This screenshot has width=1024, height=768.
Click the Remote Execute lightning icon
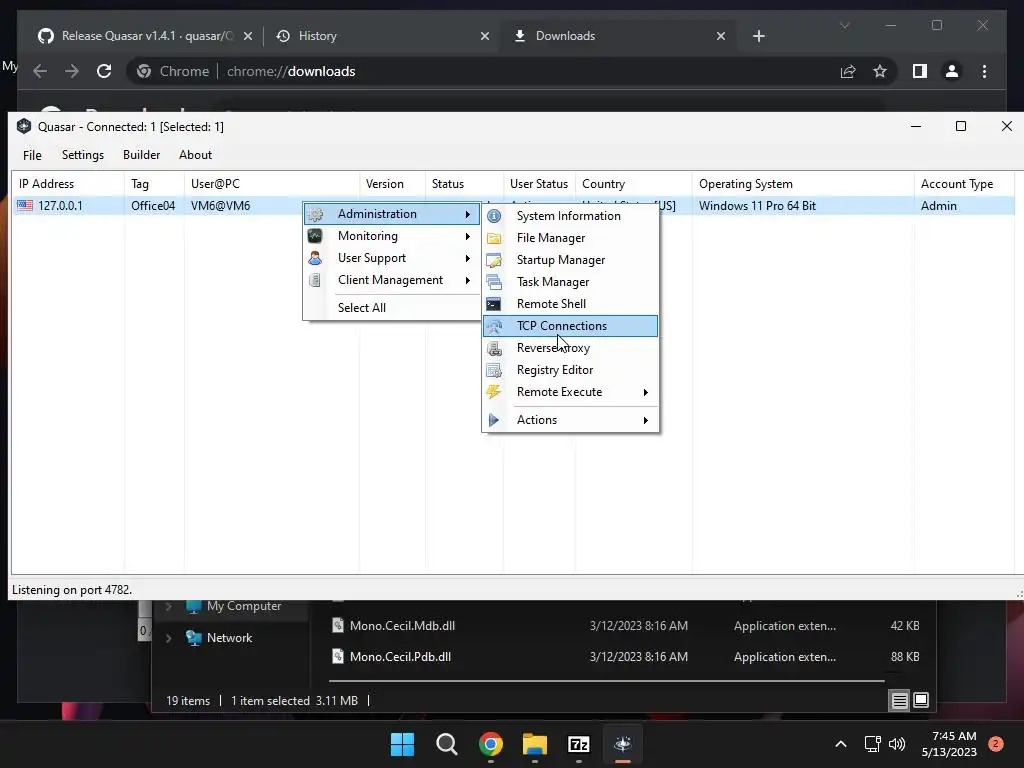494,392
